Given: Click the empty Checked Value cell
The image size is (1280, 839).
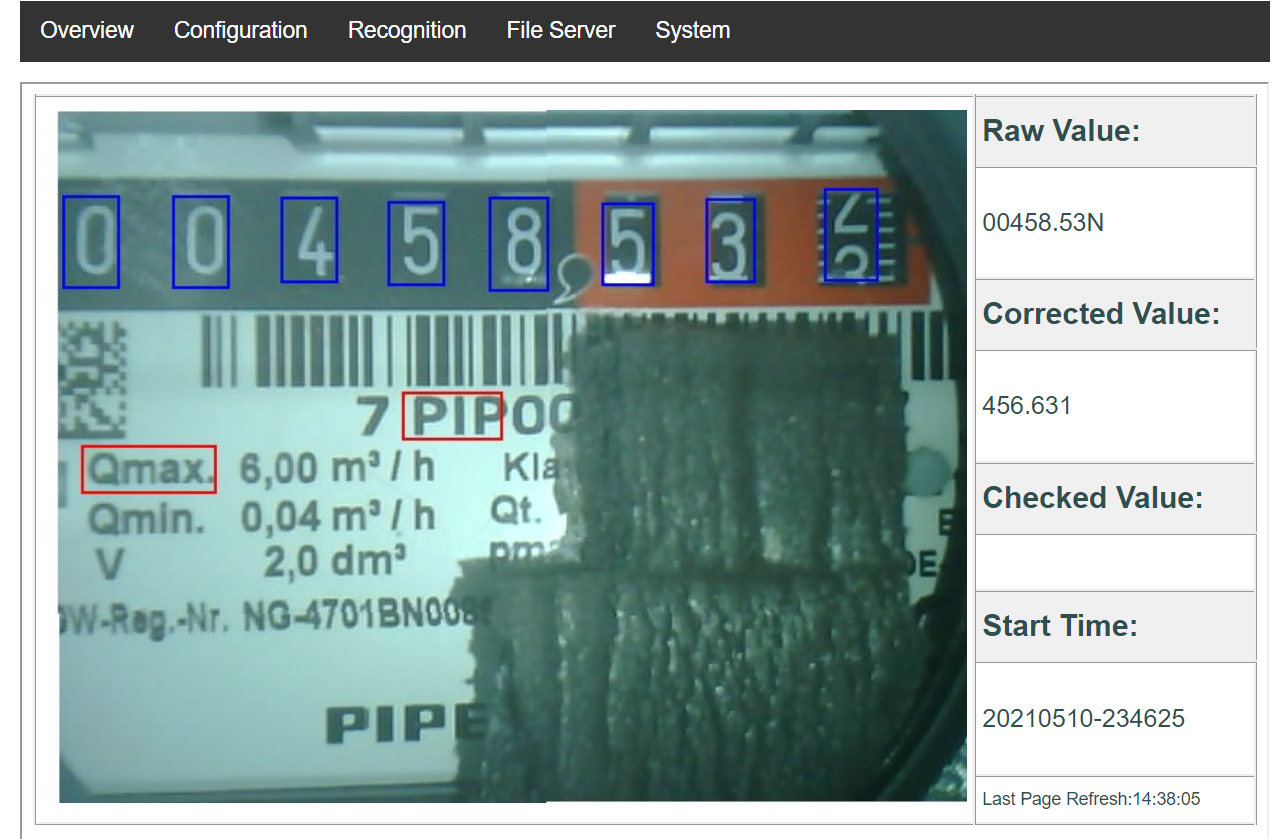Looking at the screenshot, I should point(1115,563).
